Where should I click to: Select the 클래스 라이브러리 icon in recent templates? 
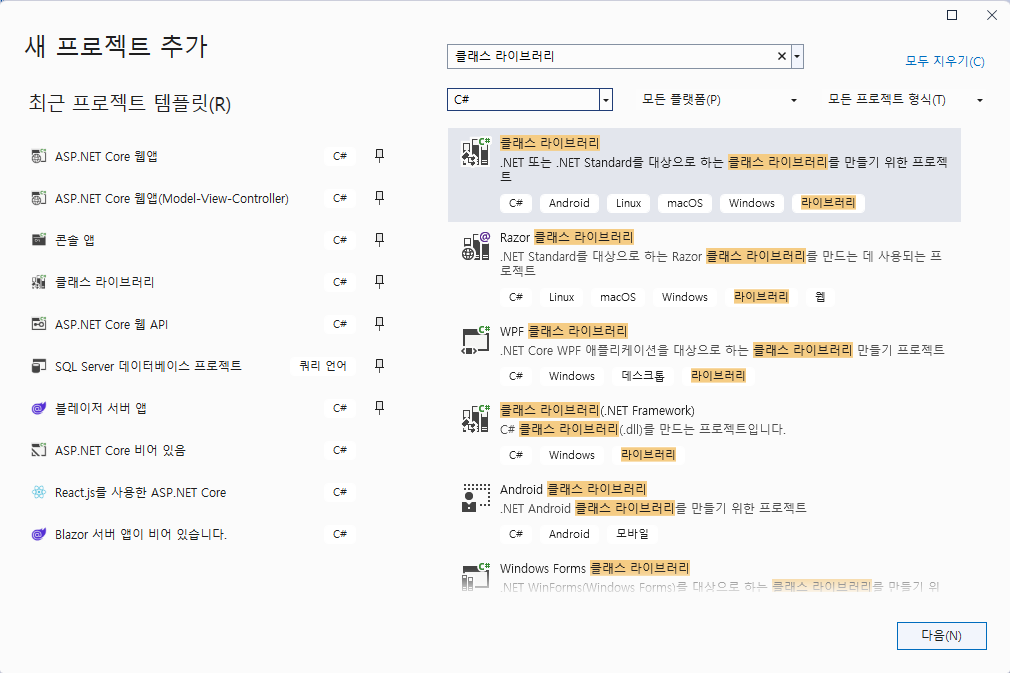click(x=37, y=282)
